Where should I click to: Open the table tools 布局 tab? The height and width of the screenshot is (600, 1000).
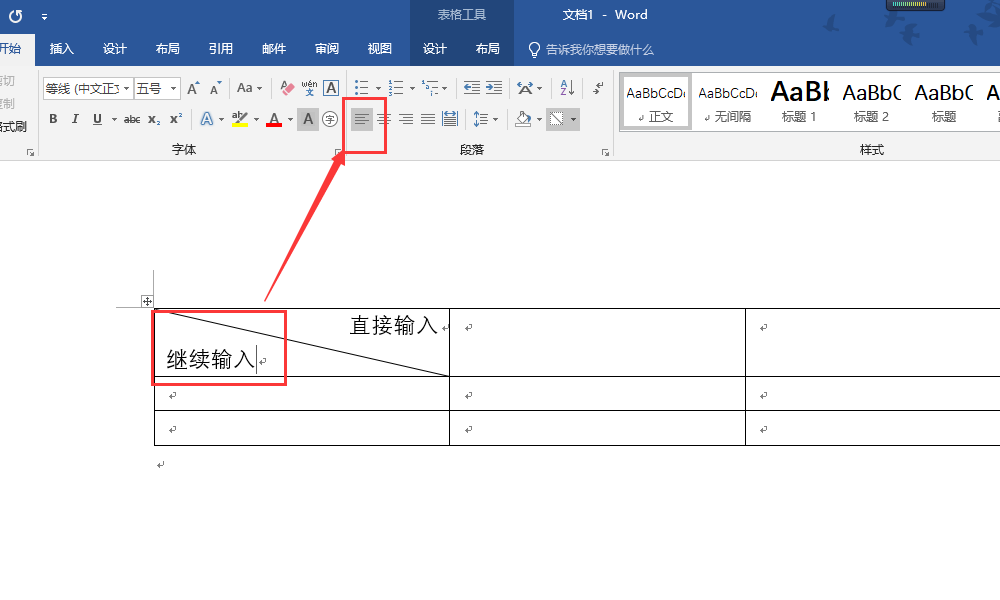pyautogui.click(x=487, y=49)
